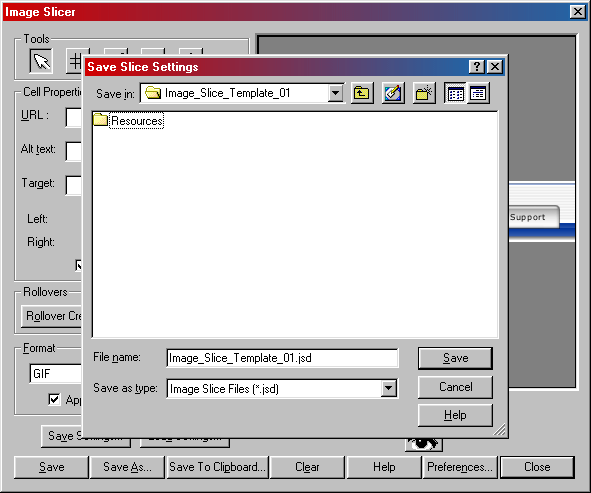The image size is (591, 493).
Task: Expand the Save in folder dropdown
Action: click(335, 93)
